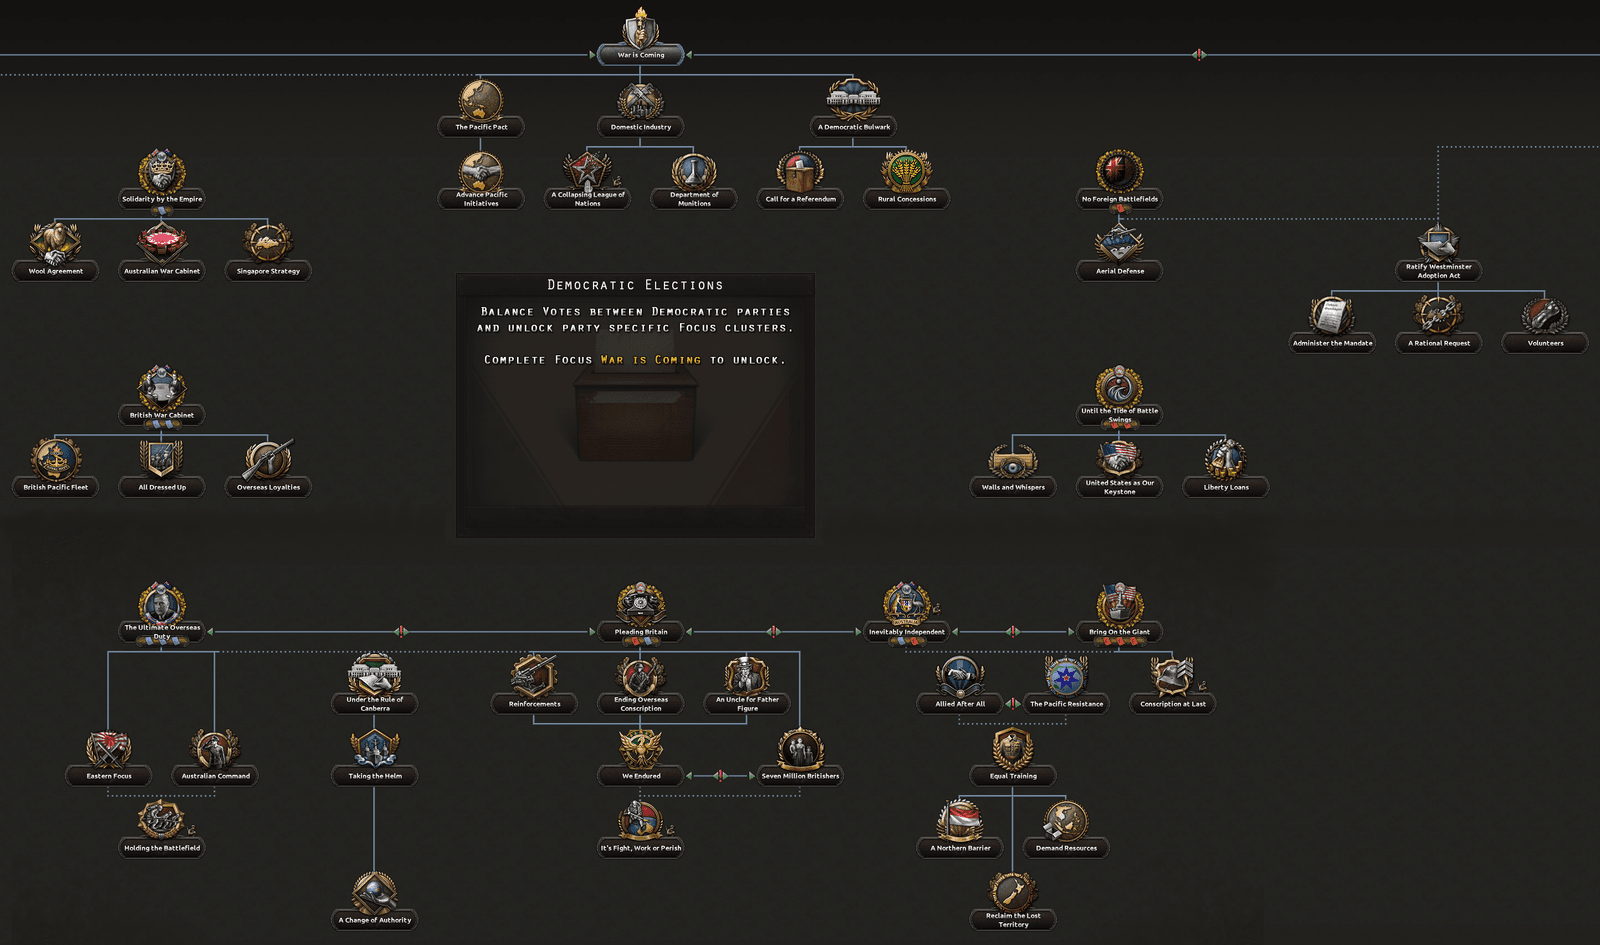The height and width of the screenshot is (945, 1600).
Task: Select the Allied After All focus
Action: tap(960, 686)
